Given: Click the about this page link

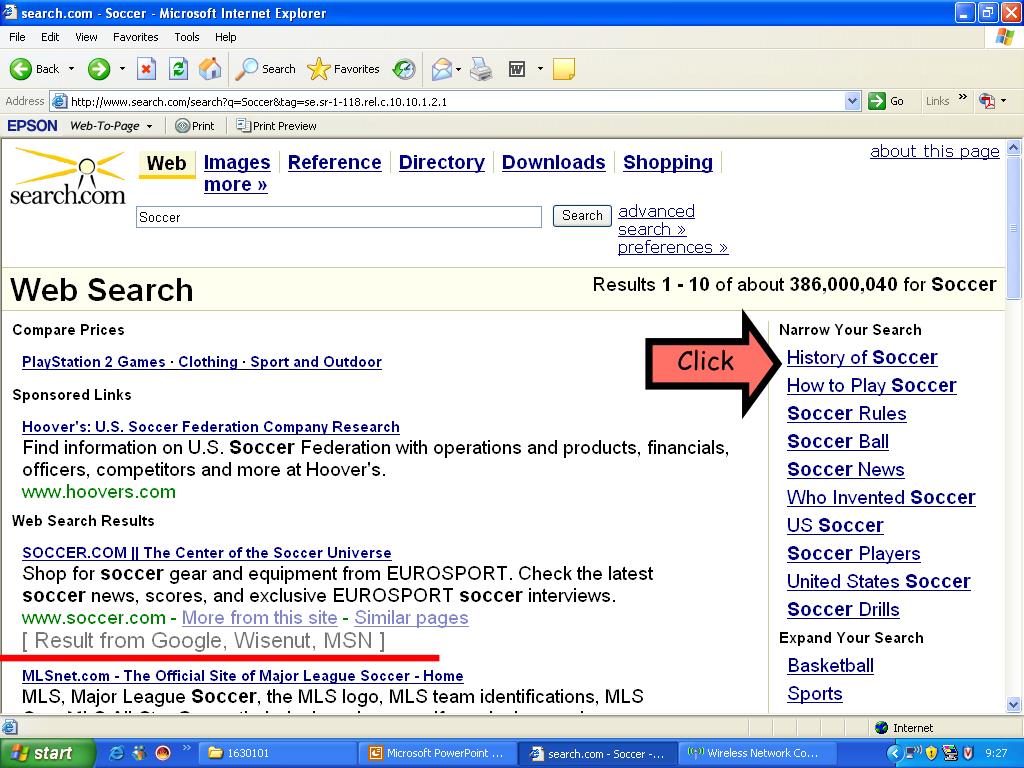Looking at the screenshot, I should coord(935,152).
